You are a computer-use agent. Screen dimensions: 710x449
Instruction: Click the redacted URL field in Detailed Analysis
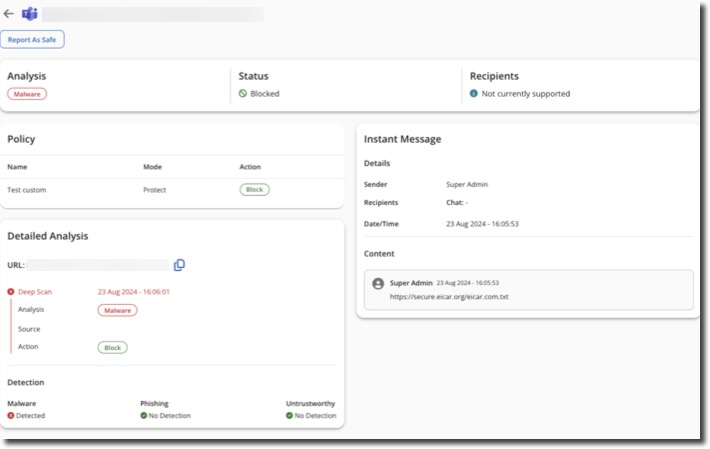point(98,265)
